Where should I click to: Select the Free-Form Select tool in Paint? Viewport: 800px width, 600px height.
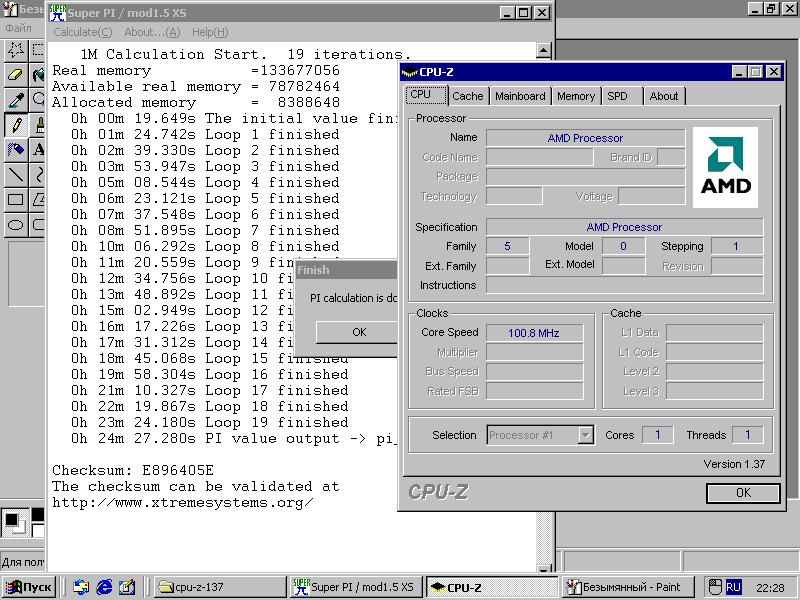(16, 50)
